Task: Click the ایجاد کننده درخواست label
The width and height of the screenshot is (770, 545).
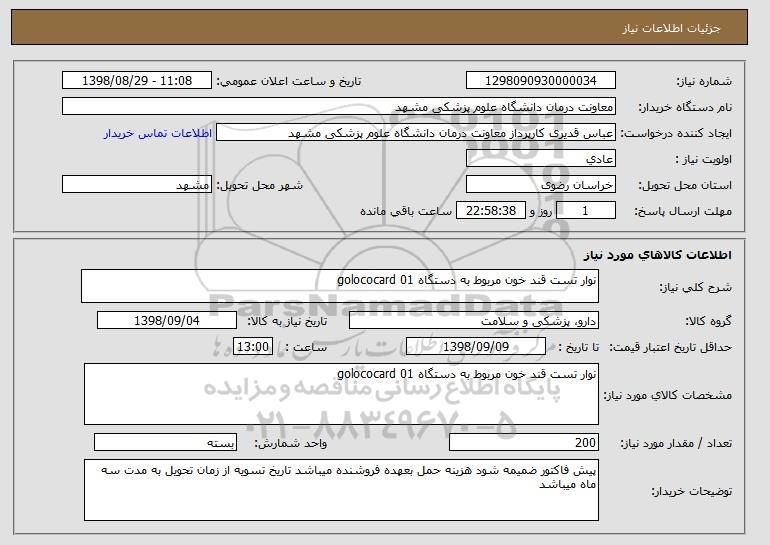Action: click(x=676, y=134)
